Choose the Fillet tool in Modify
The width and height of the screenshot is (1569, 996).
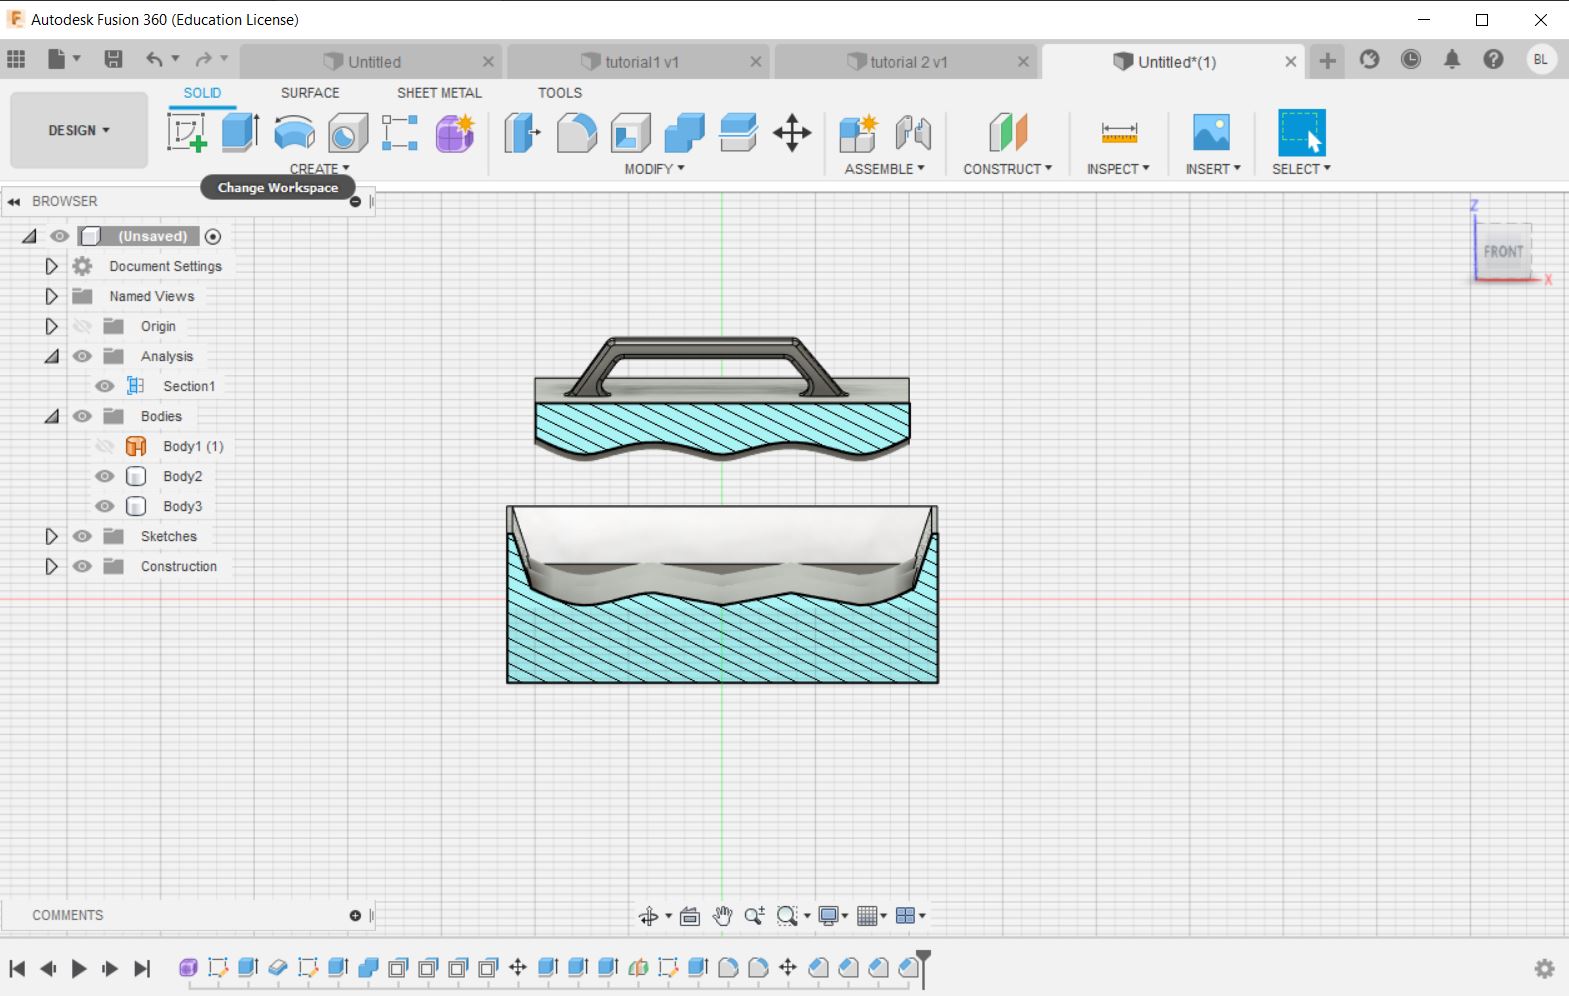click(x=576, y=132)
